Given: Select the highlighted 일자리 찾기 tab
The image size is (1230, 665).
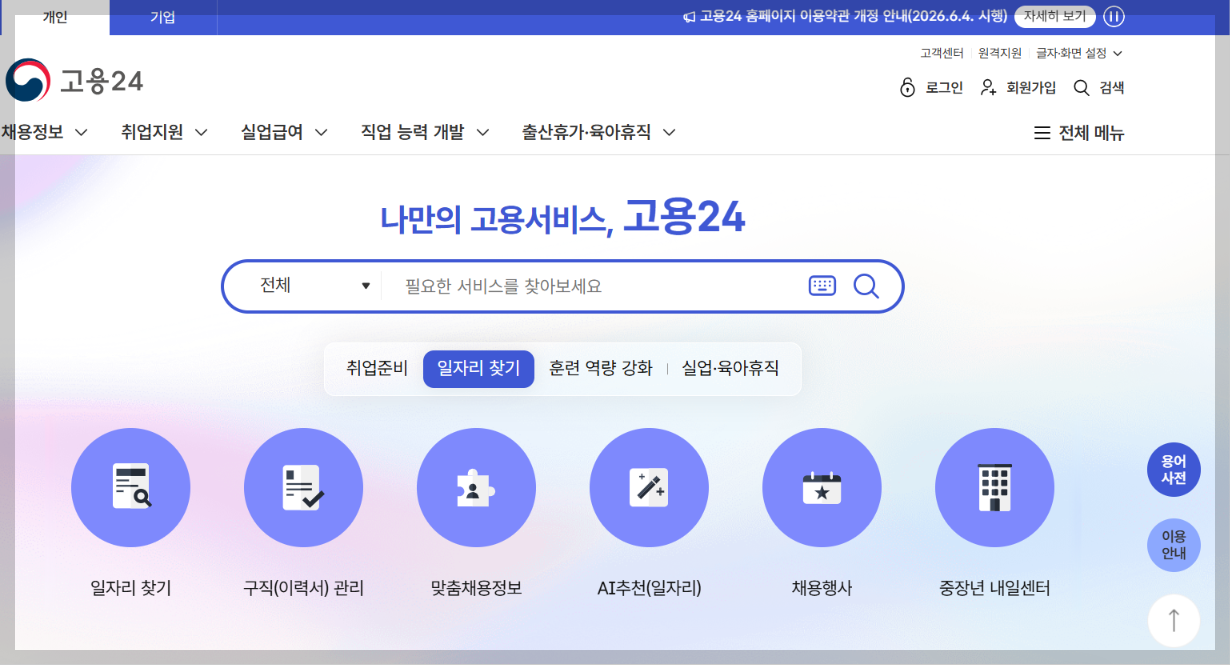Looking at the screenshot, I should [x=479, y=369].
